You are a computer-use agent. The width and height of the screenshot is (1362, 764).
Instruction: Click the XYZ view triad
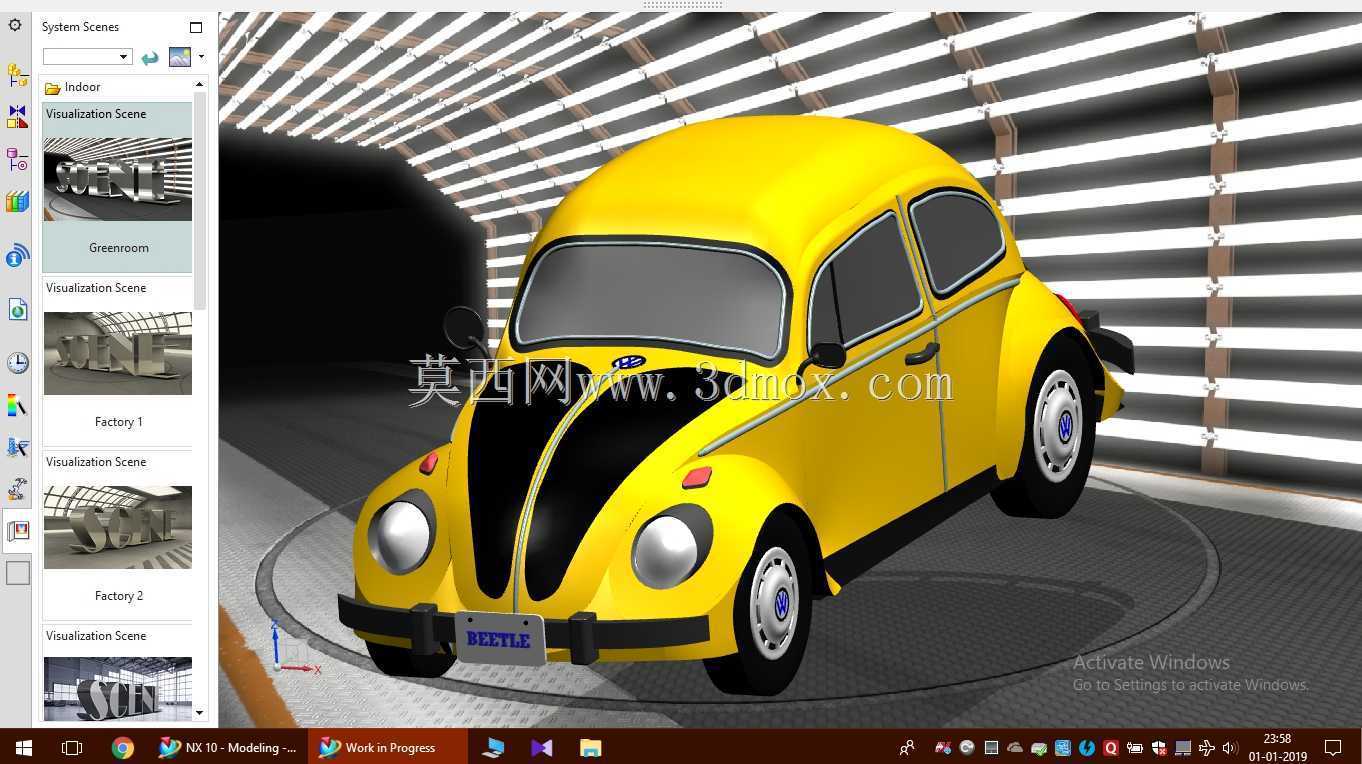point(292,649)
